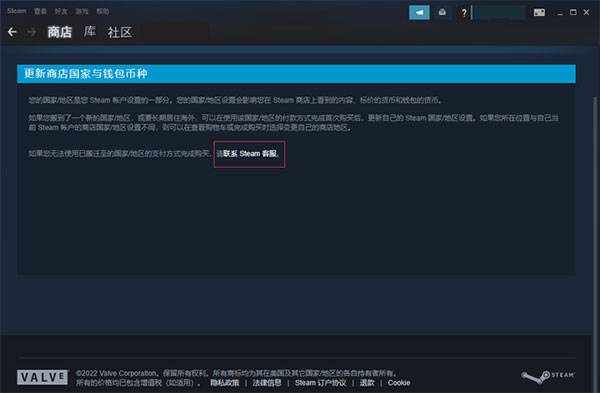600x393 pixels.
Task: Open the account name dropdown at top
Action: (499, 13)
